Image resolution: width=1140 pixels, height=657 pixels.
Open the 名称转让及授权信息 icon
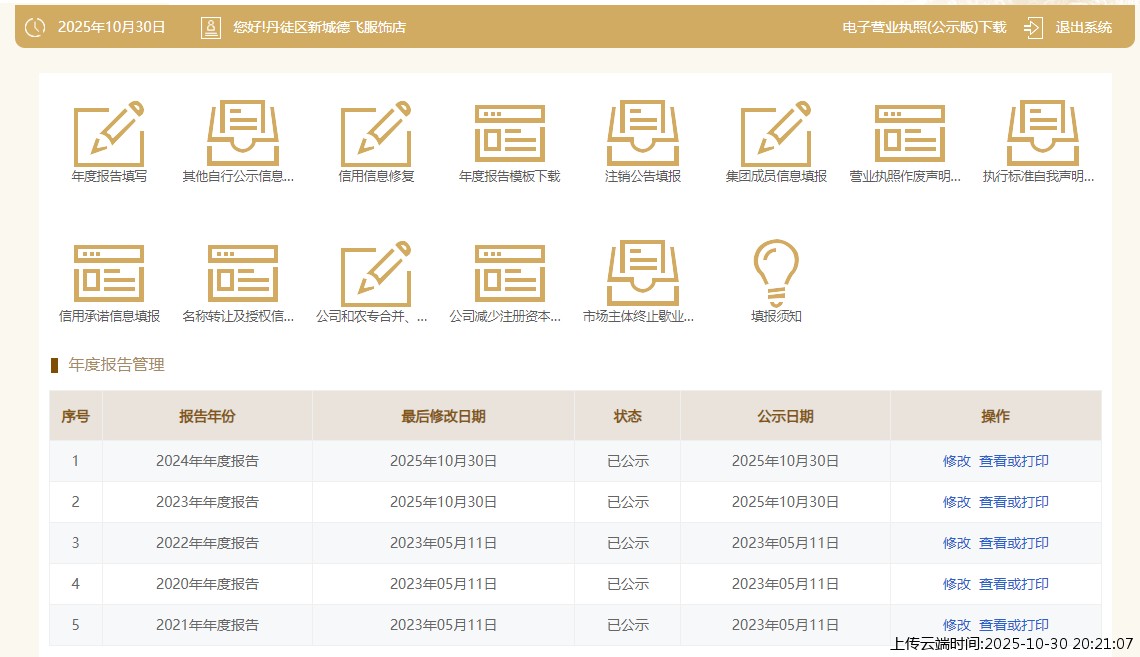(243, 275)
